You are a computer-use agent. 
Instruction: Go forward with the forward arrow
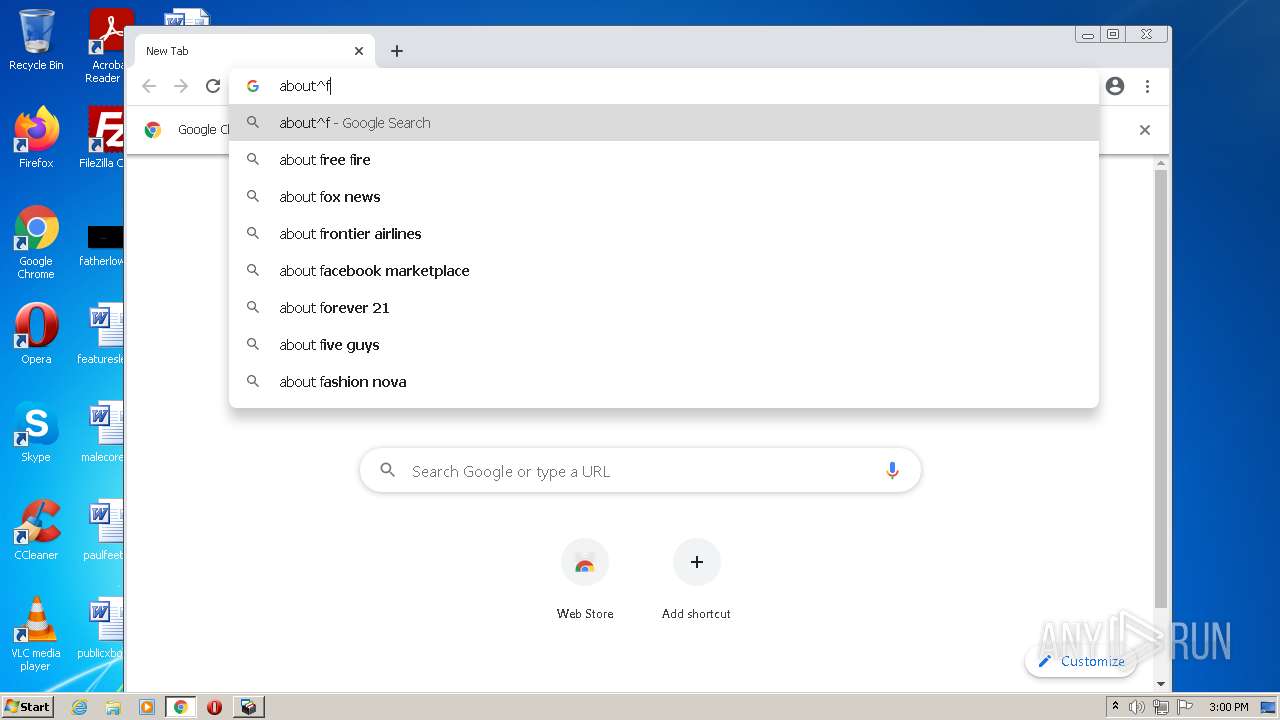tap(181, 86)
